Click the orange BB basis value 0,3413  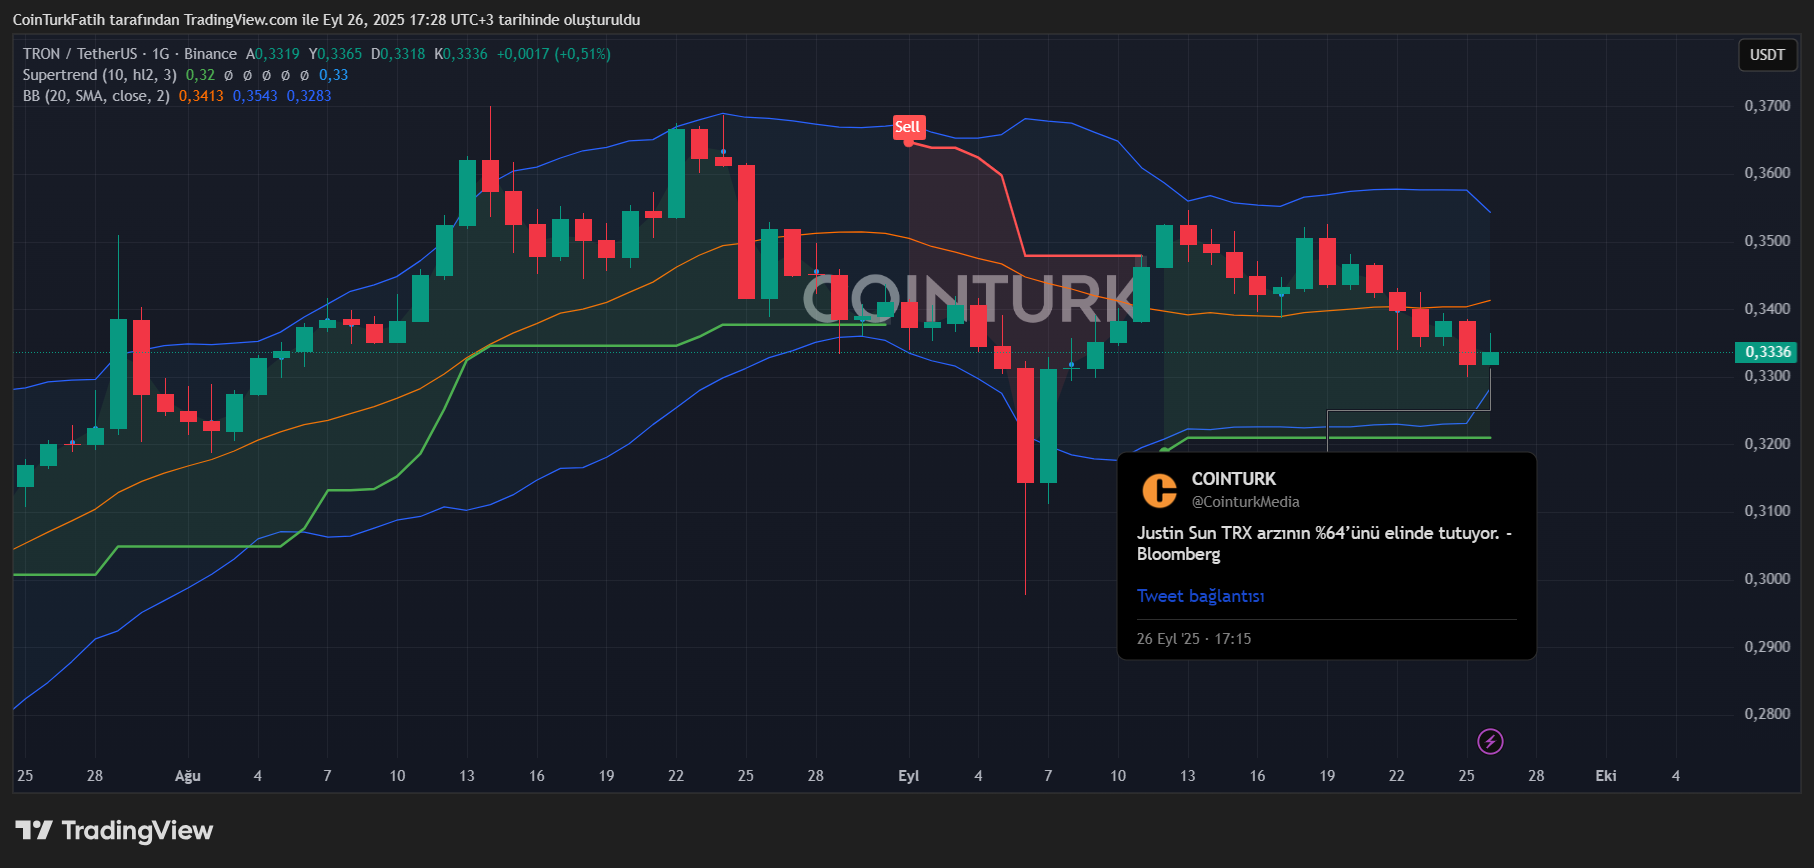point(201,96)
